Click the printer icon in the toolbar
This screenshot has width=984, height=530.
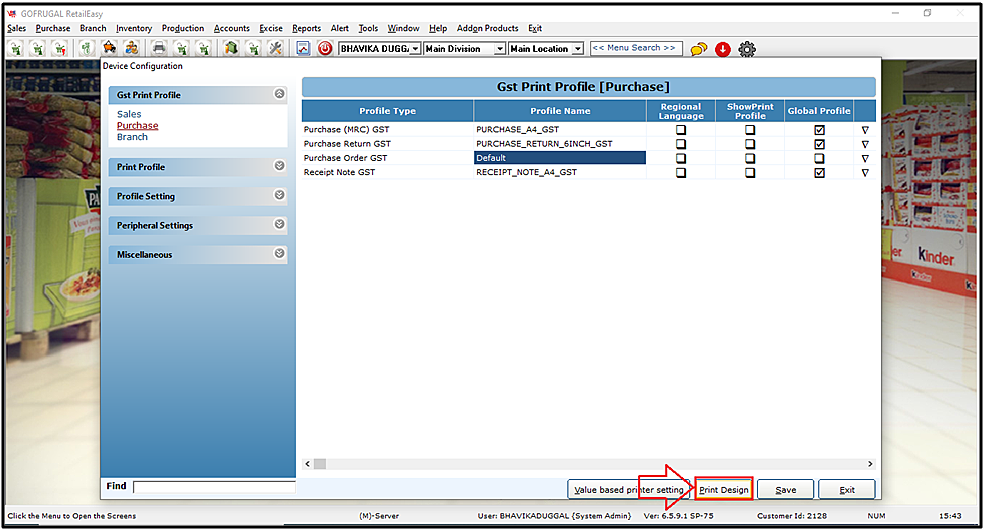[x=159, y=48]
